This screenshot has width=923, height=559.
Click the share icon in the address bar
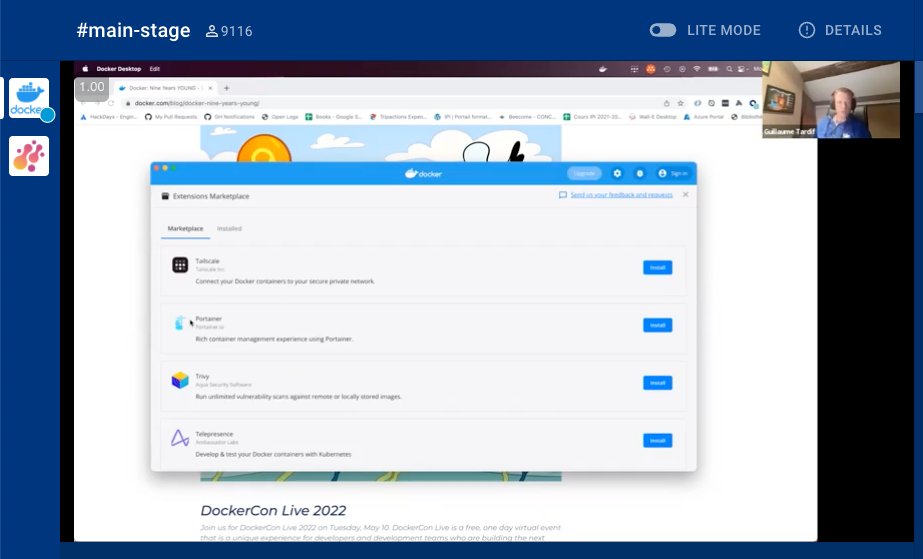666,103
